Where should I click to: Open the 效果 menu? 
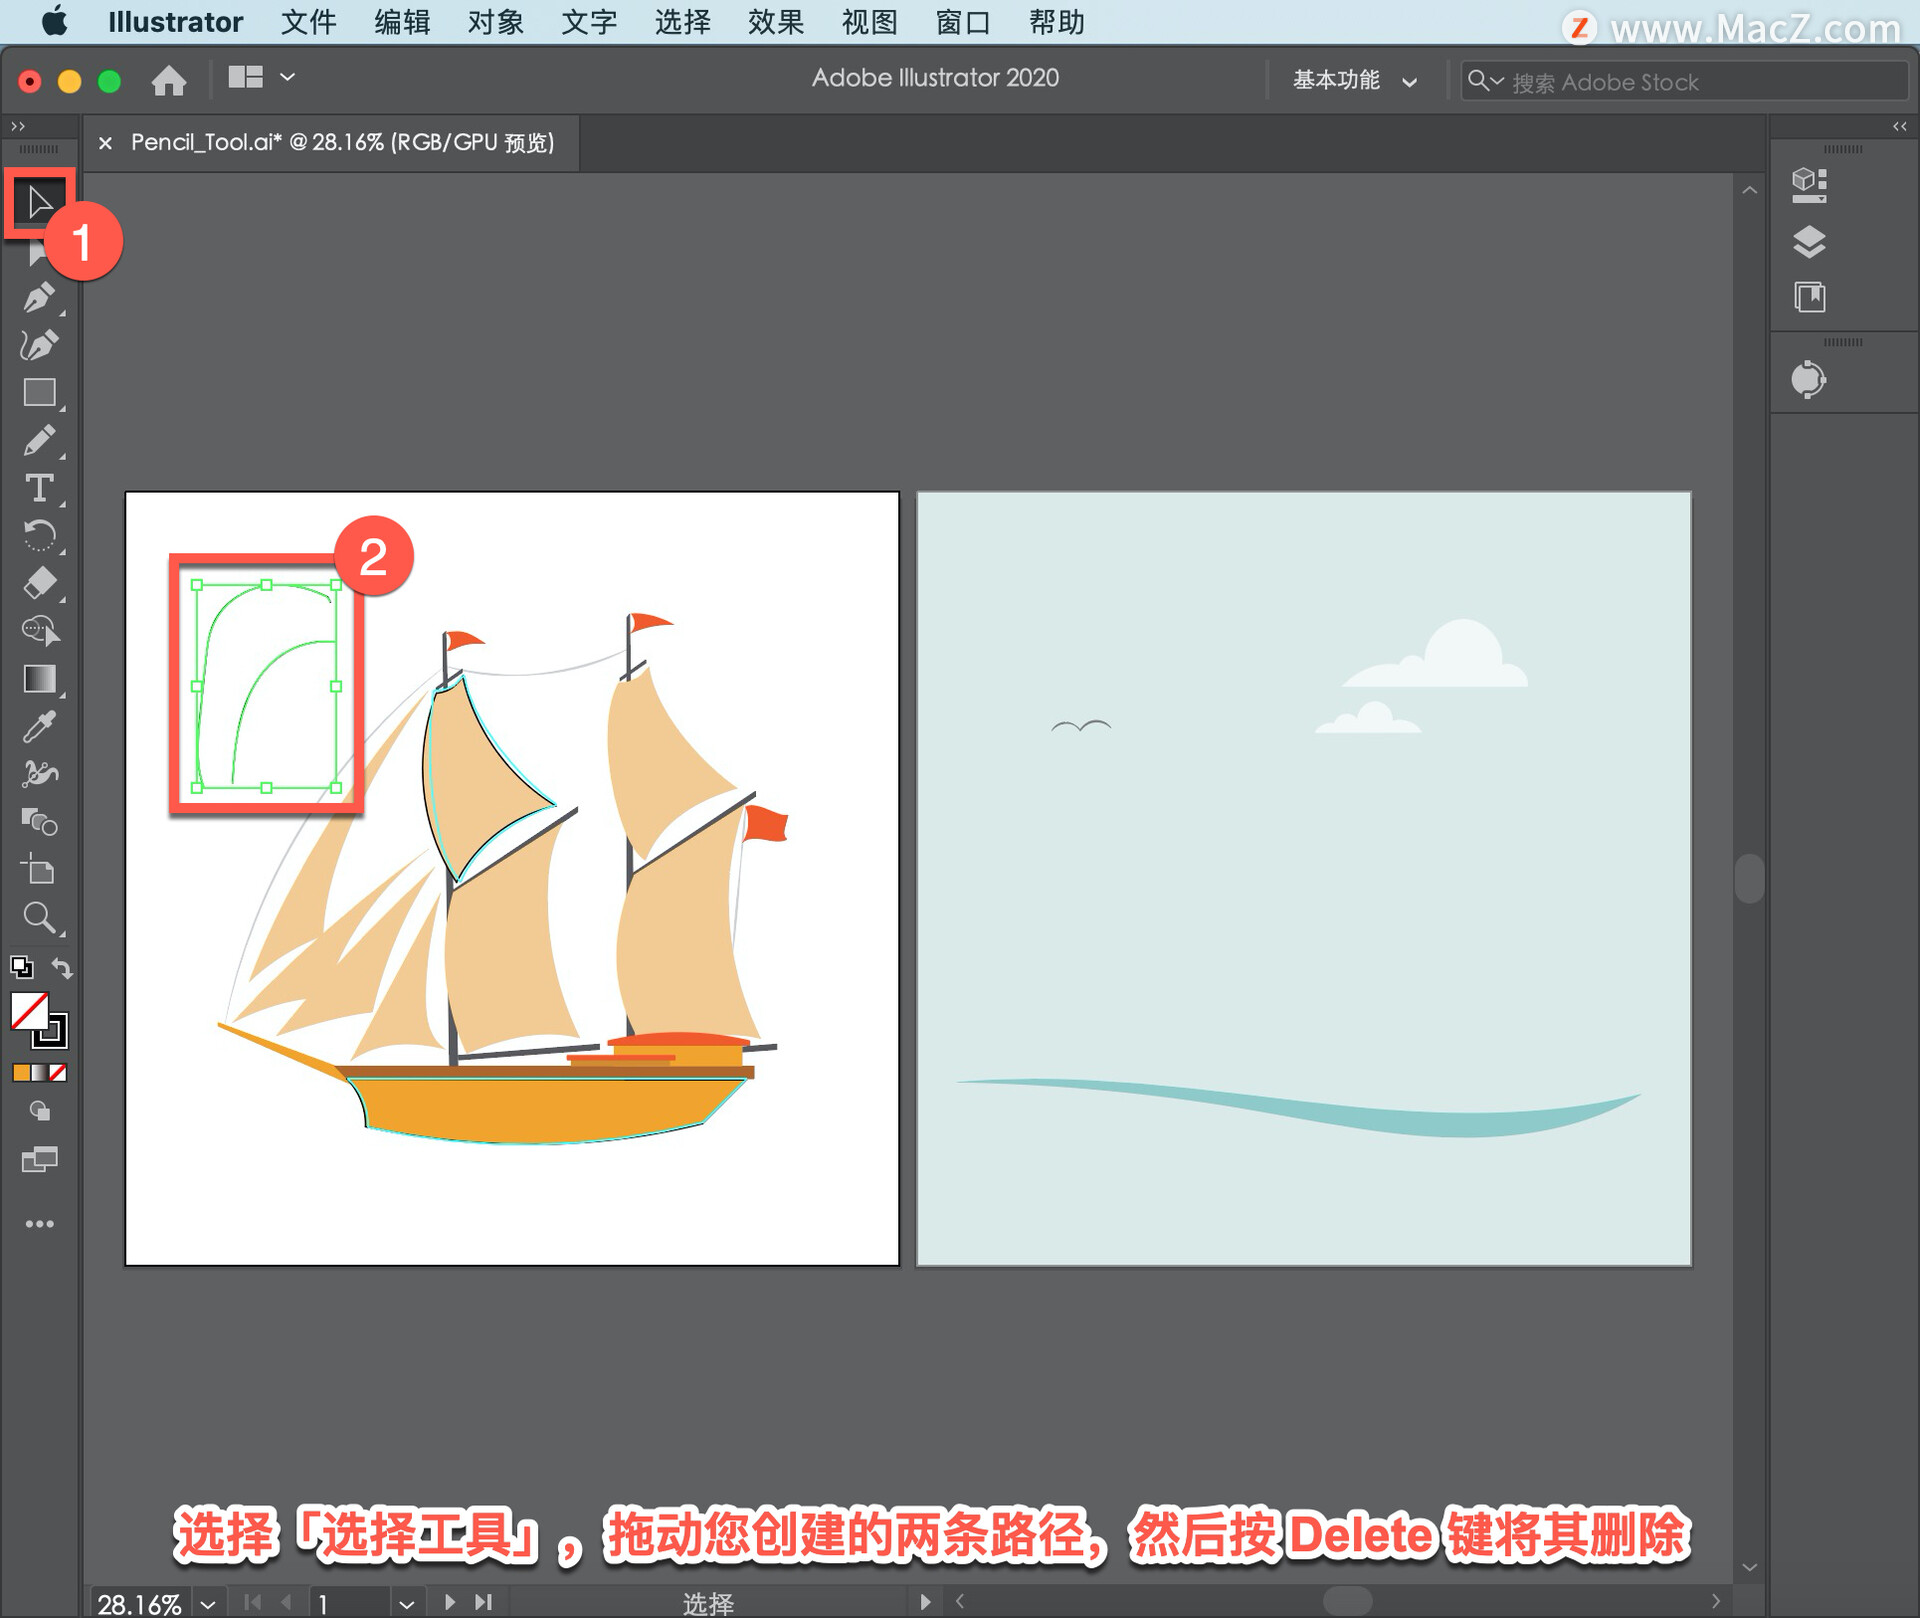tap(776, 22)
